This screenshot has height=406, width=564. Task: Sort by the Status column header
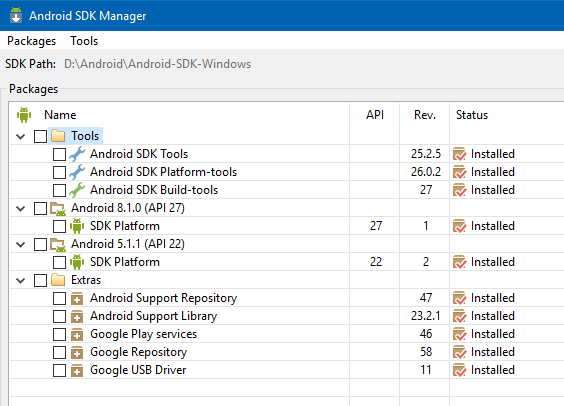click(472, 115)
